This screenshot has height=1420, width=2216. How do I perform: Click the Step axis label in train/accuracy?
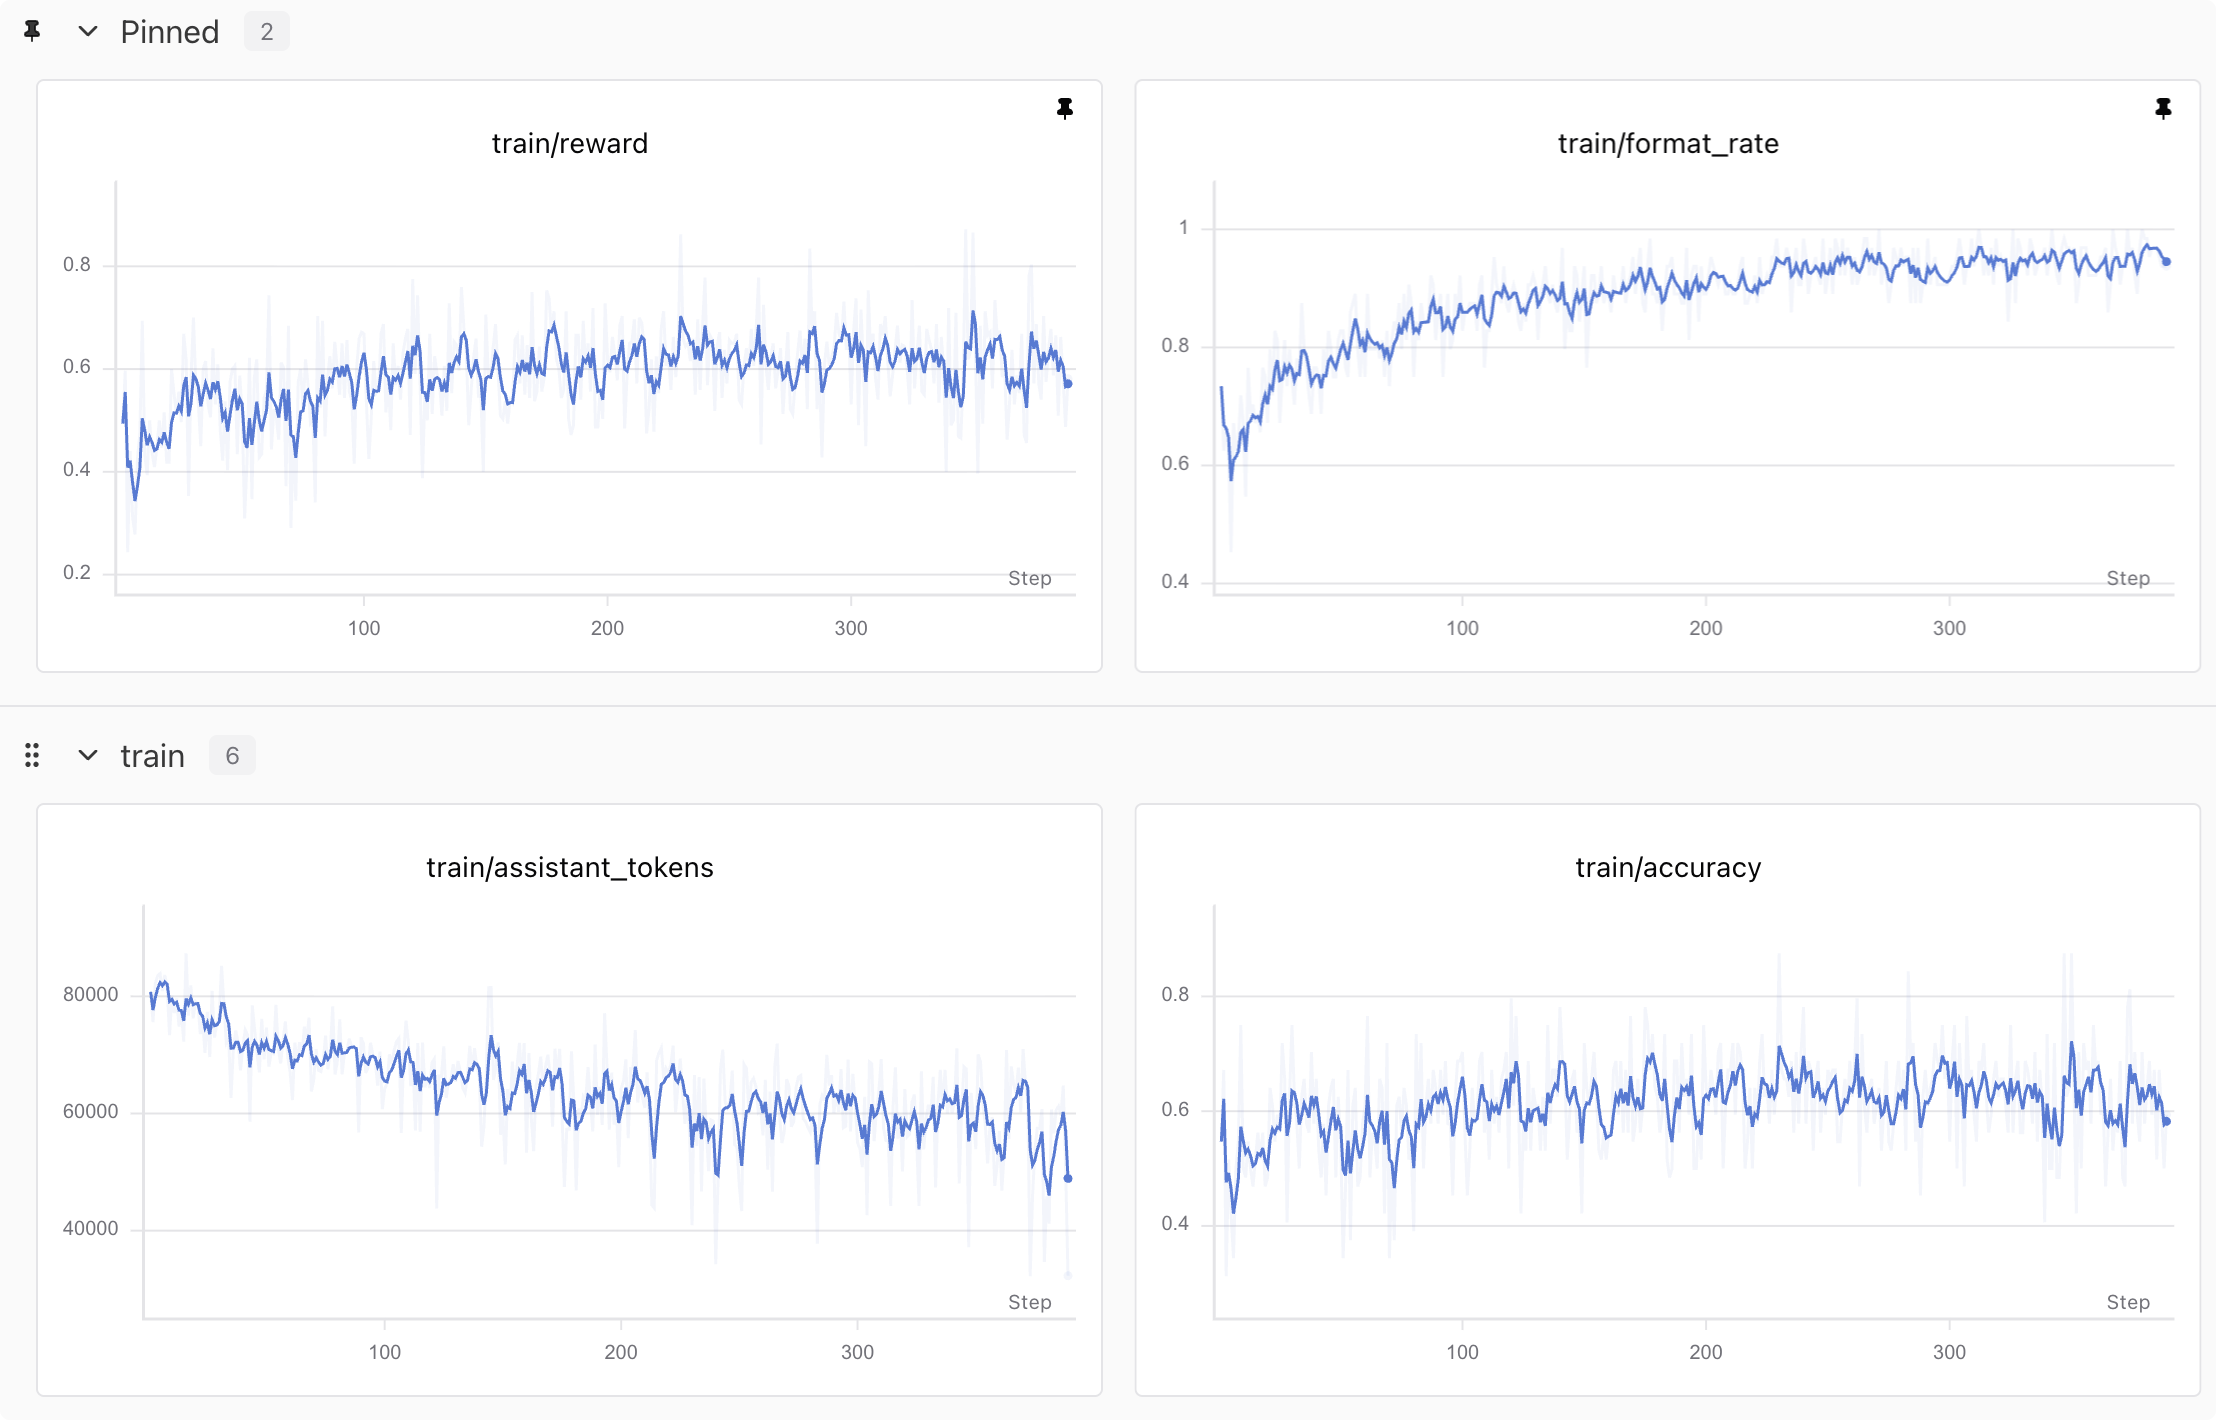point(2128,1302)
